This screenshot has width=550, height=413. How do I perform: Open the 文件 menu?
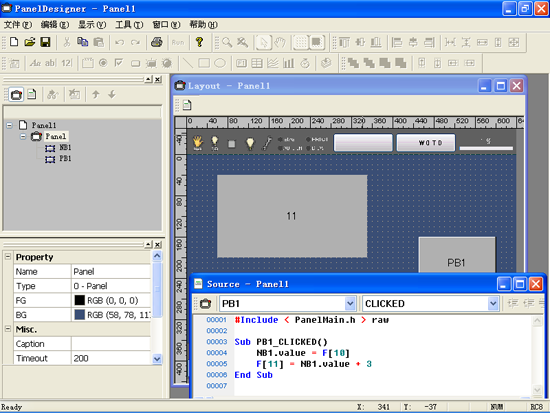click(x=18, y=25)
